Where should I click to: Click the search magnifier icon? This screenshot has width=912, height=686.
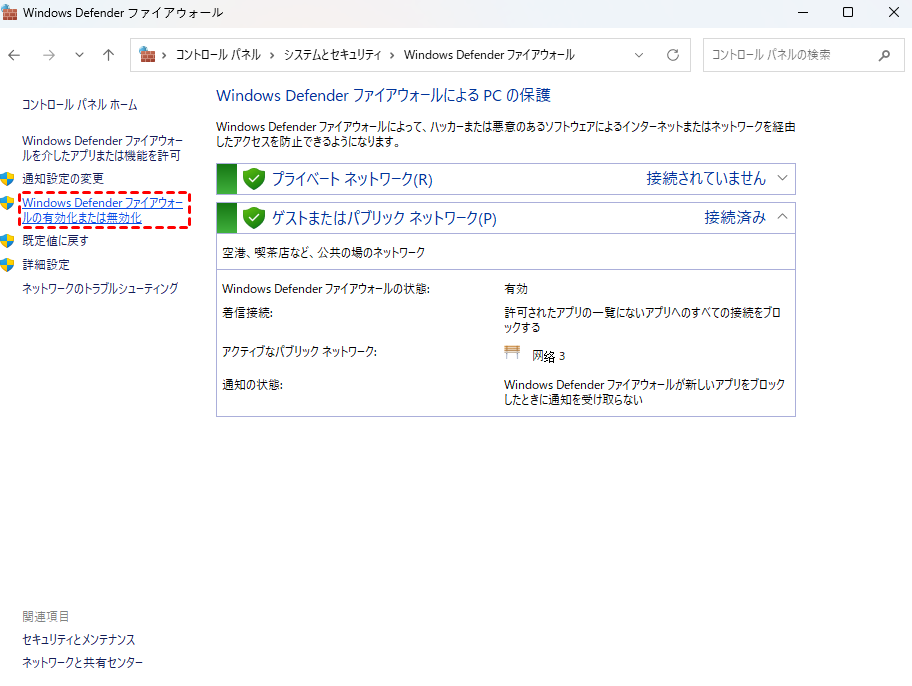point(884,55)
